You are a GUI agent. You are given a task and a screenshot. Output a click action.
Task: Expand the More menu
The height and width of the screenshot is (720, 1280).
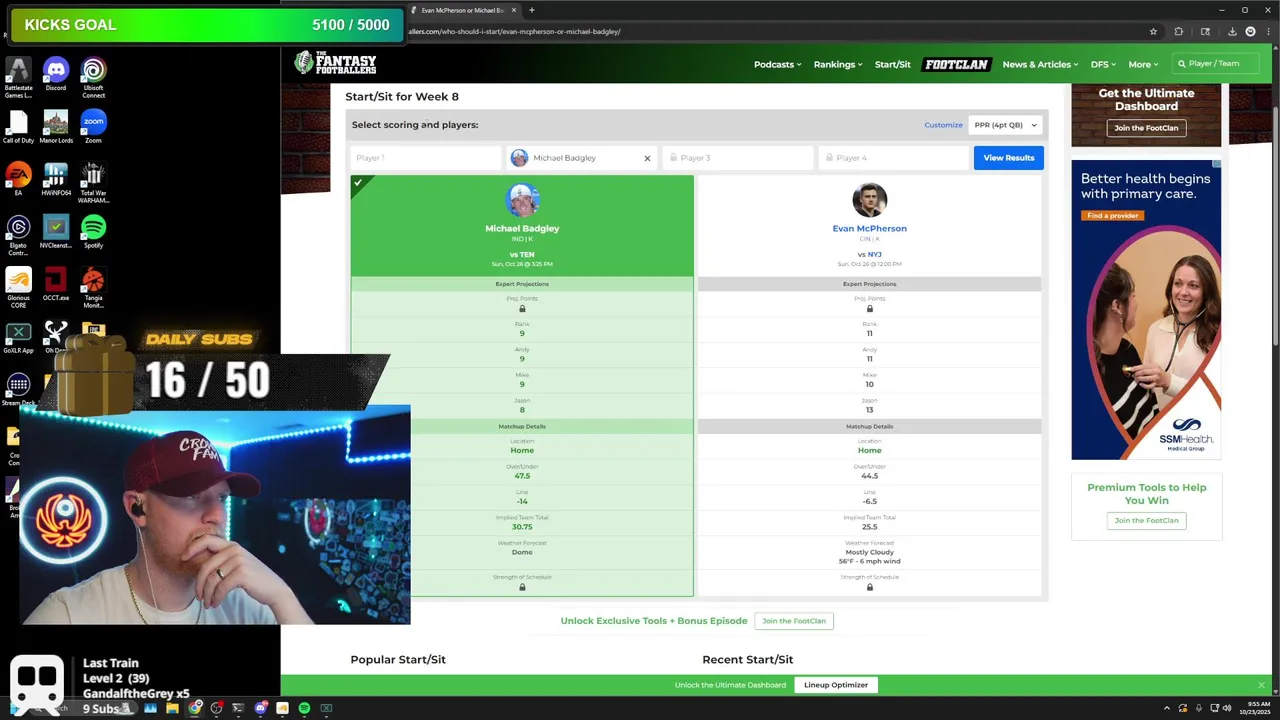click(x=1143, y=64)
